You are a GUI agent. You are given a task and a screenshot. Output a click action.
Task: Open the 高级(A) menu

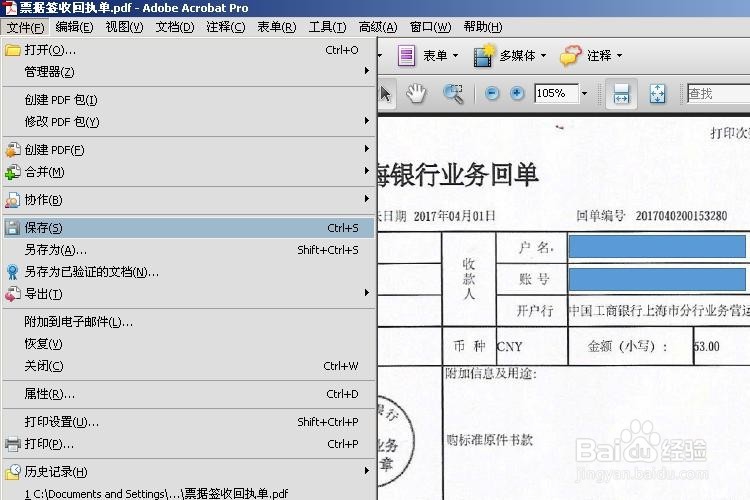pos(378,27)
